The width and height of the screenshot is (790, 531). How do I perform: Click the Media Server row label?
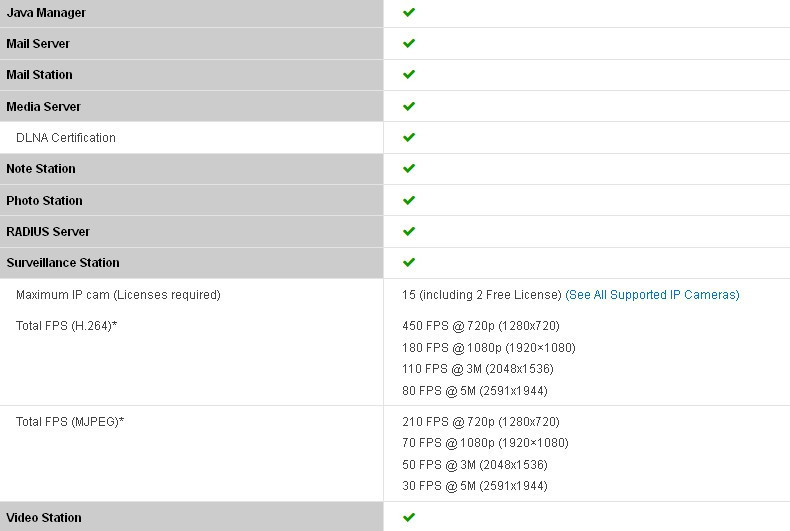tap(43, 106)
